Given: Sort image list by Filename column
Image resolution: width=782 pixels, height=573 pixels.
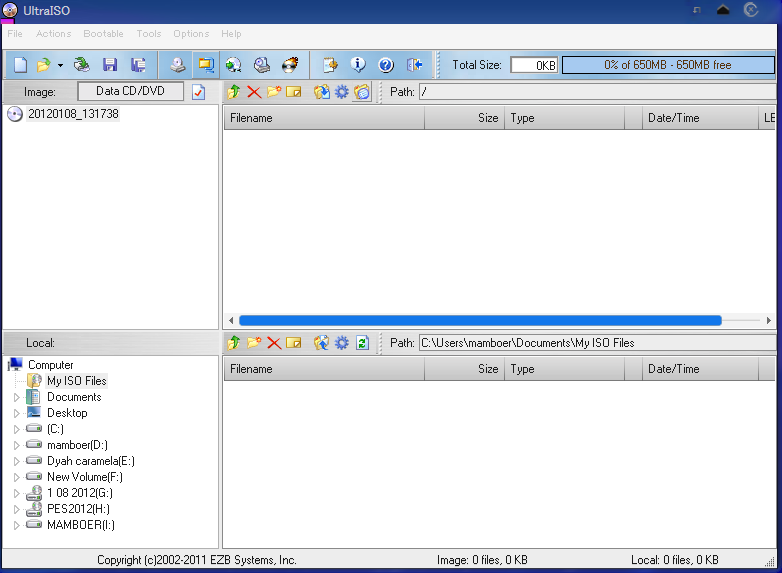Looking at the screenshot, I should (324, 118).
